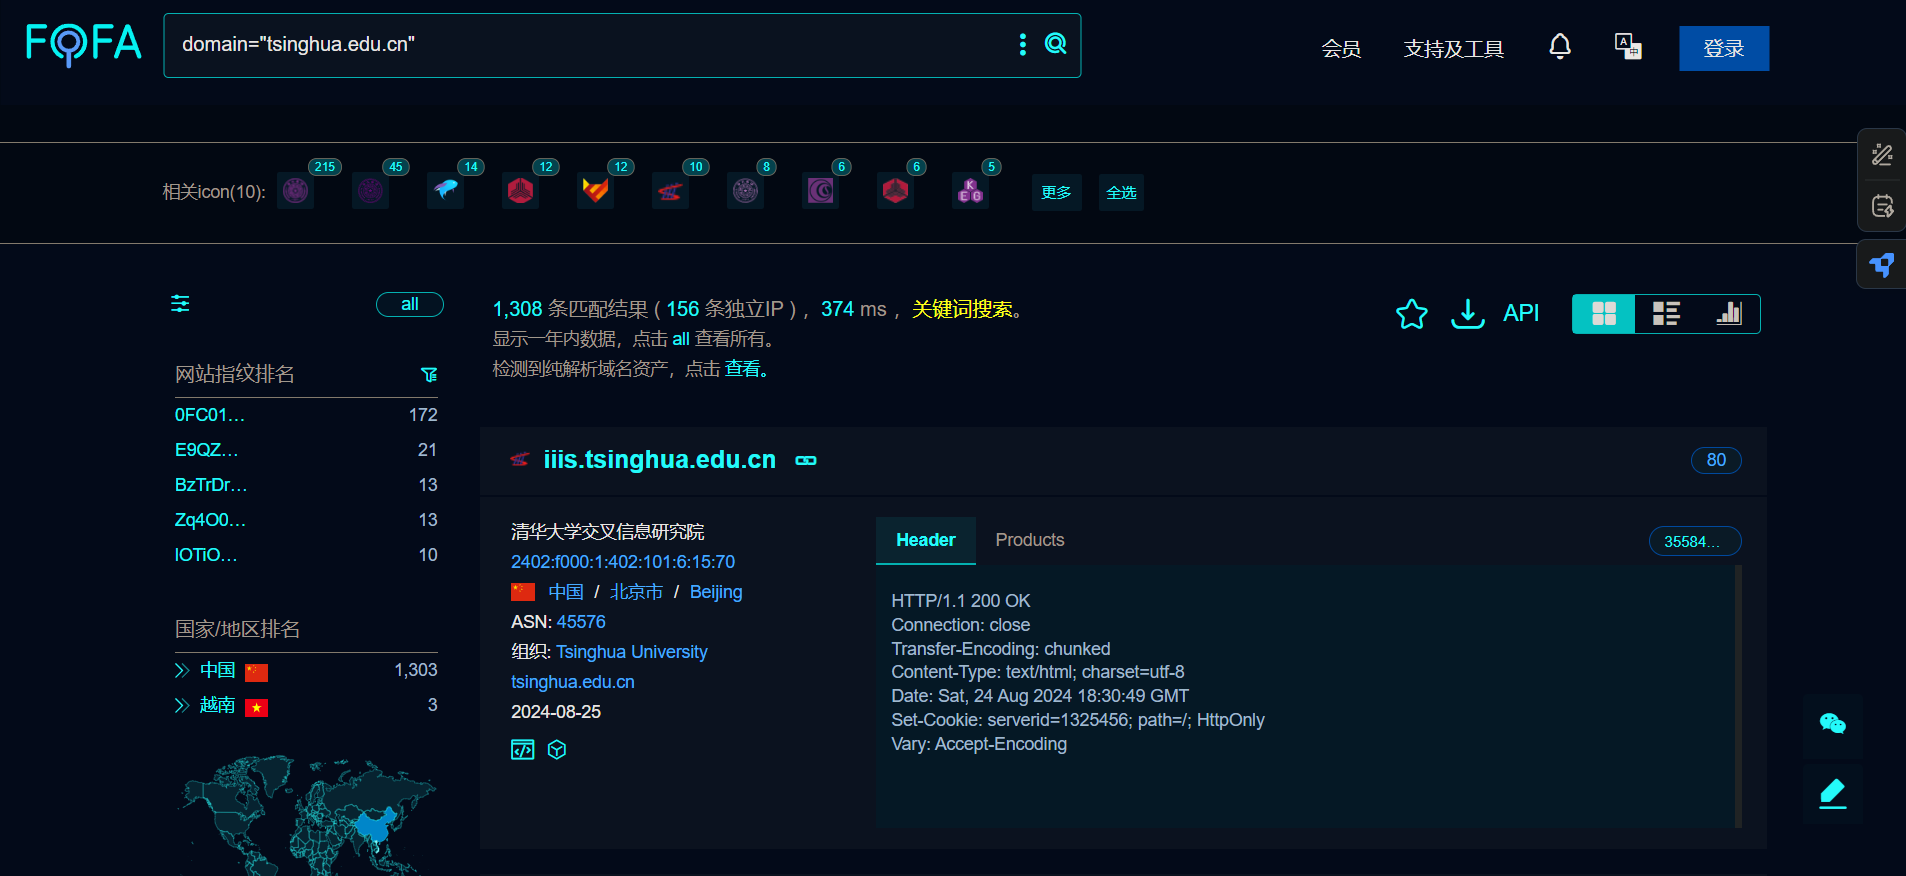Click the 全选 select all button

click(1121, 192)
